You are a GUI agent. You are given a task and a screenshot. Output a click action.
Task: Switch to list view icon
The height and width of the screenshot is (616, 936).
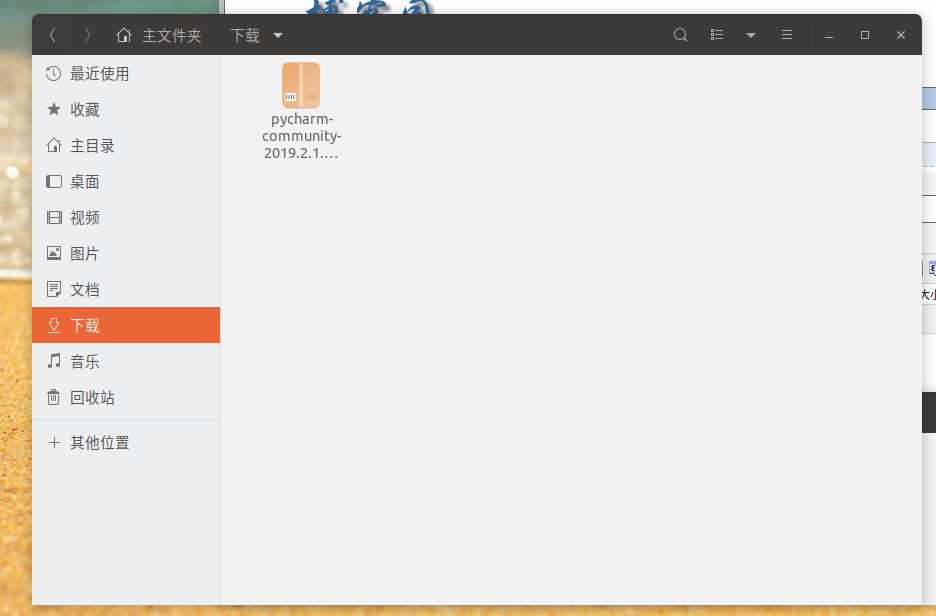click(x=716, y=35)
